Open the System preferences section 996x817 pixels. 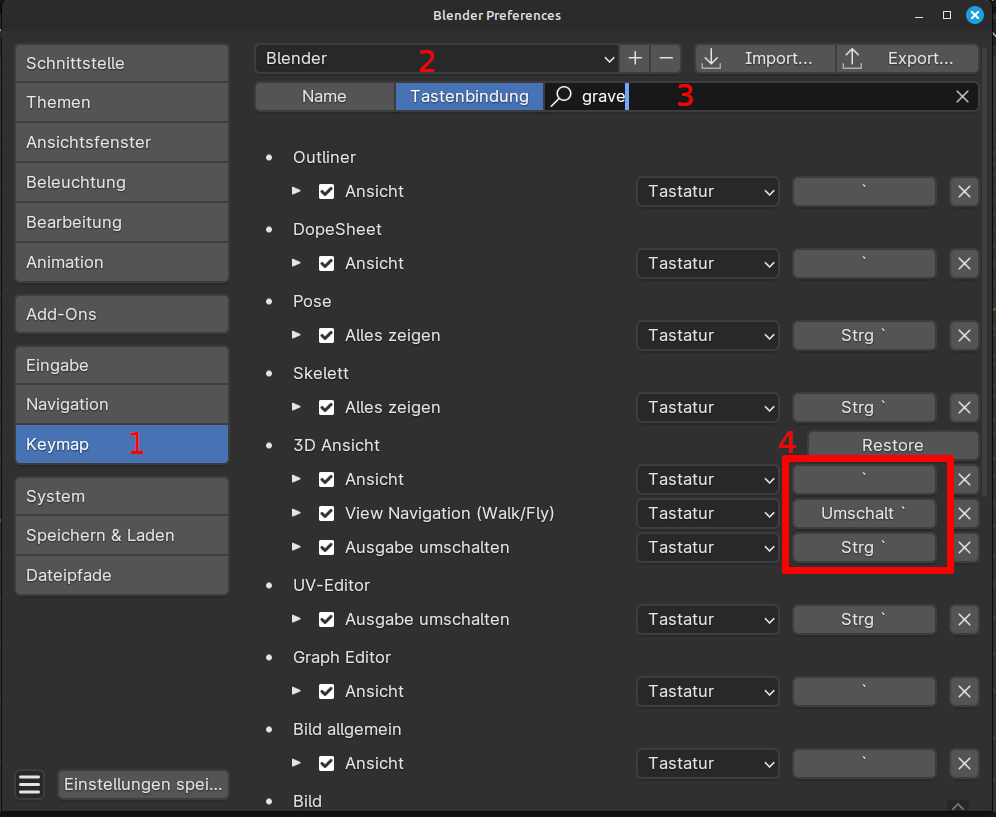pos(122,496)
